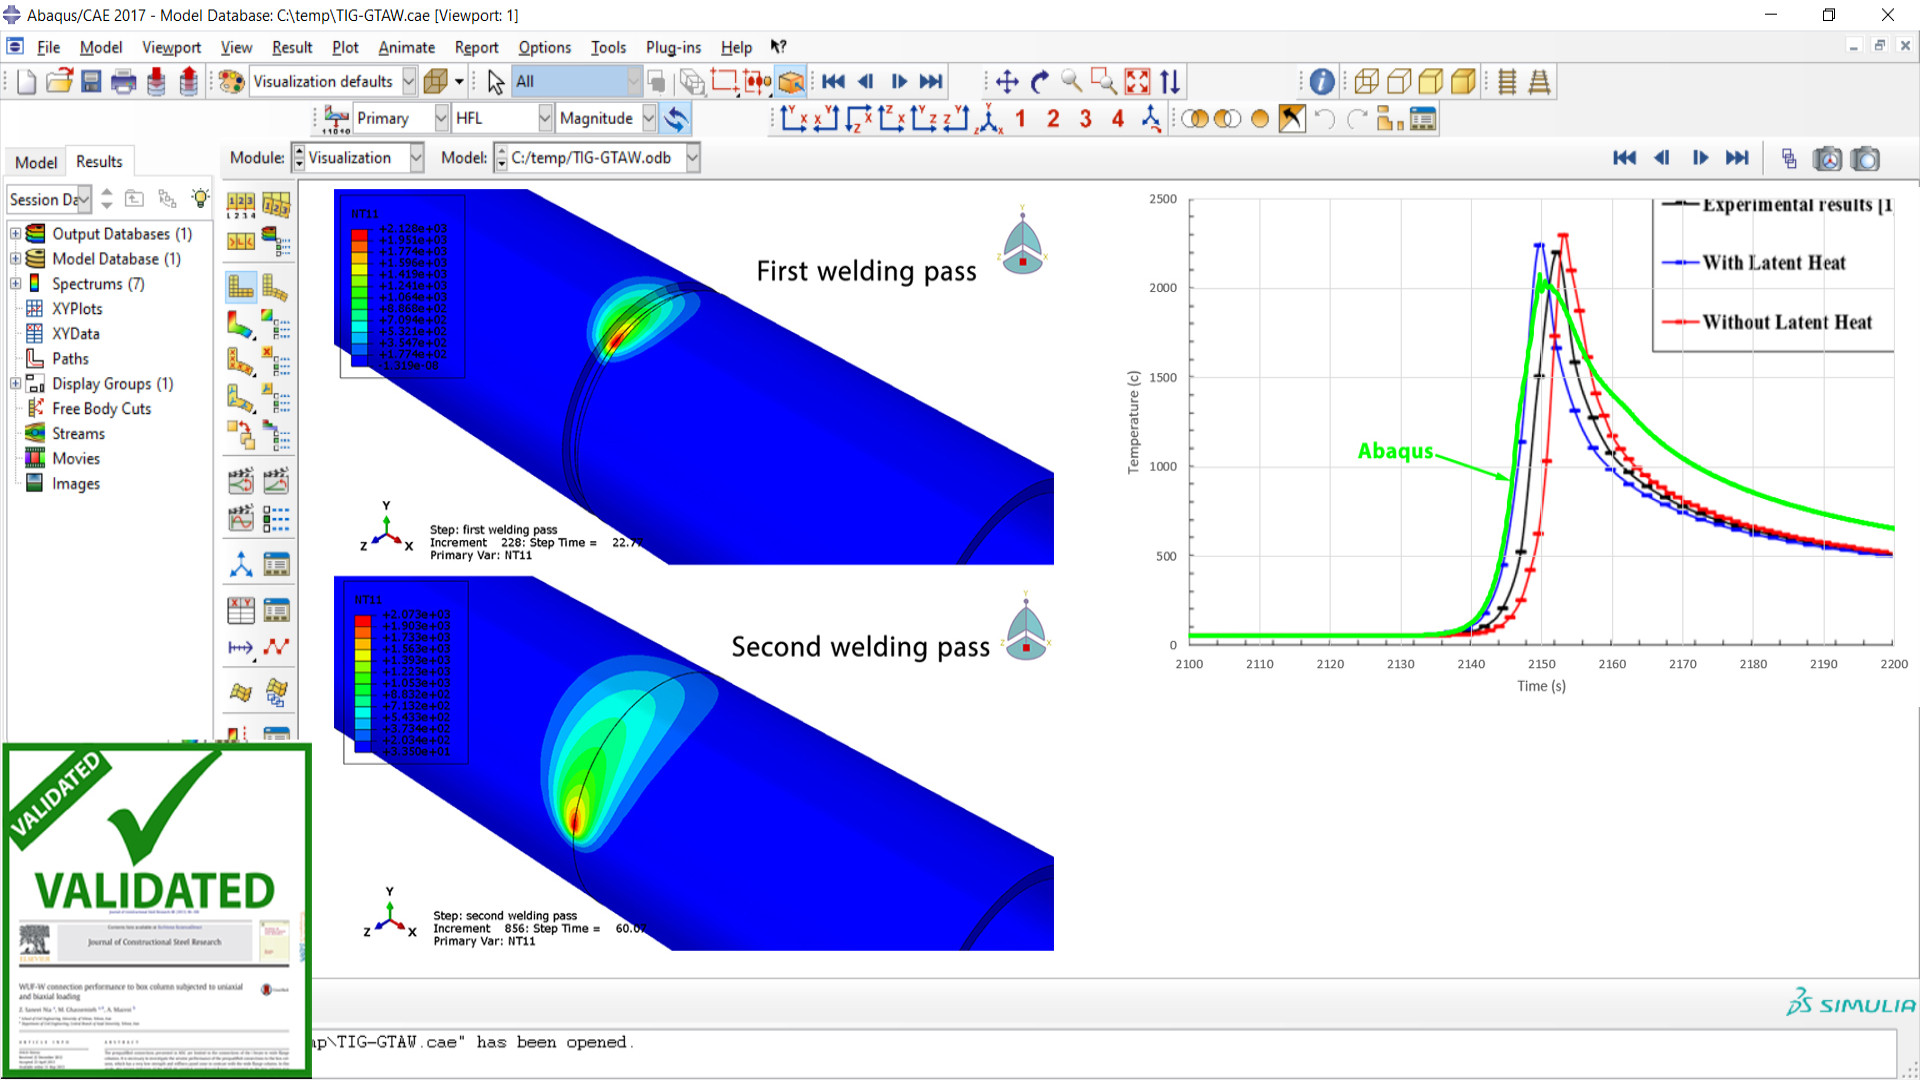The height and width of the screenshot is (1080, 1920).
Task: Click the Print icon
Action: [123, 82]
